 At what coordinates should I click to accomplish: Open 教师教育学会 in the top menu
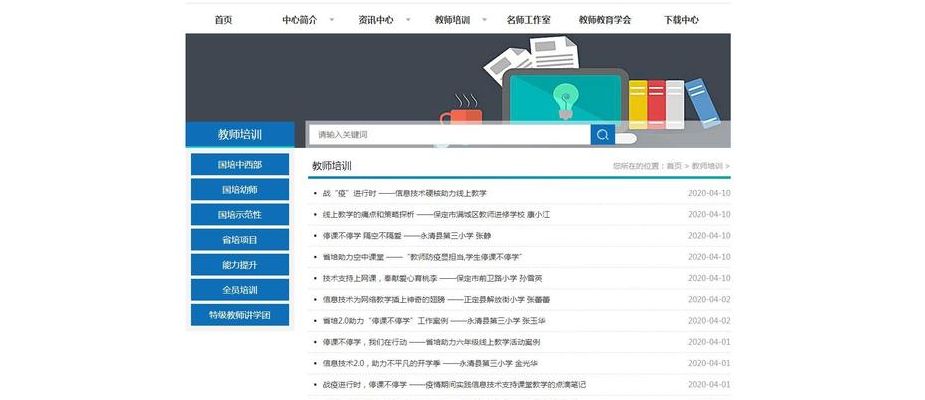605,19
